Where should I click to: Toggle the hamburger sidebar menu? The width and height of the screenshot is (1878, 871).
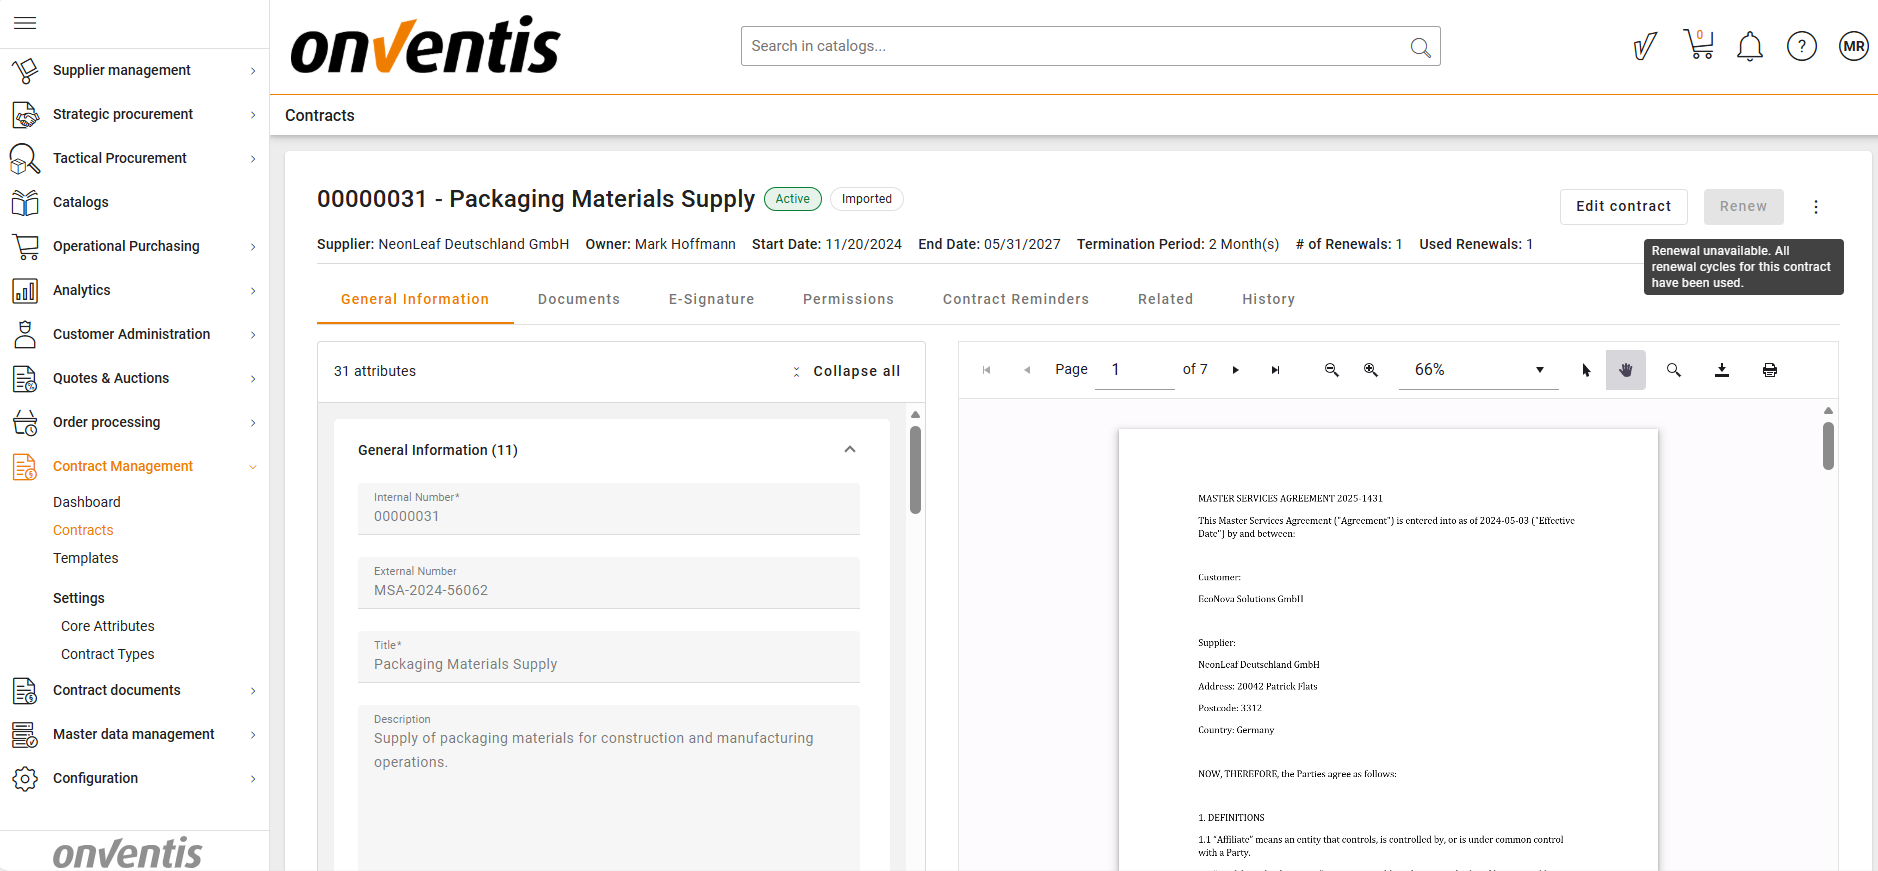[x=25, y=23]
